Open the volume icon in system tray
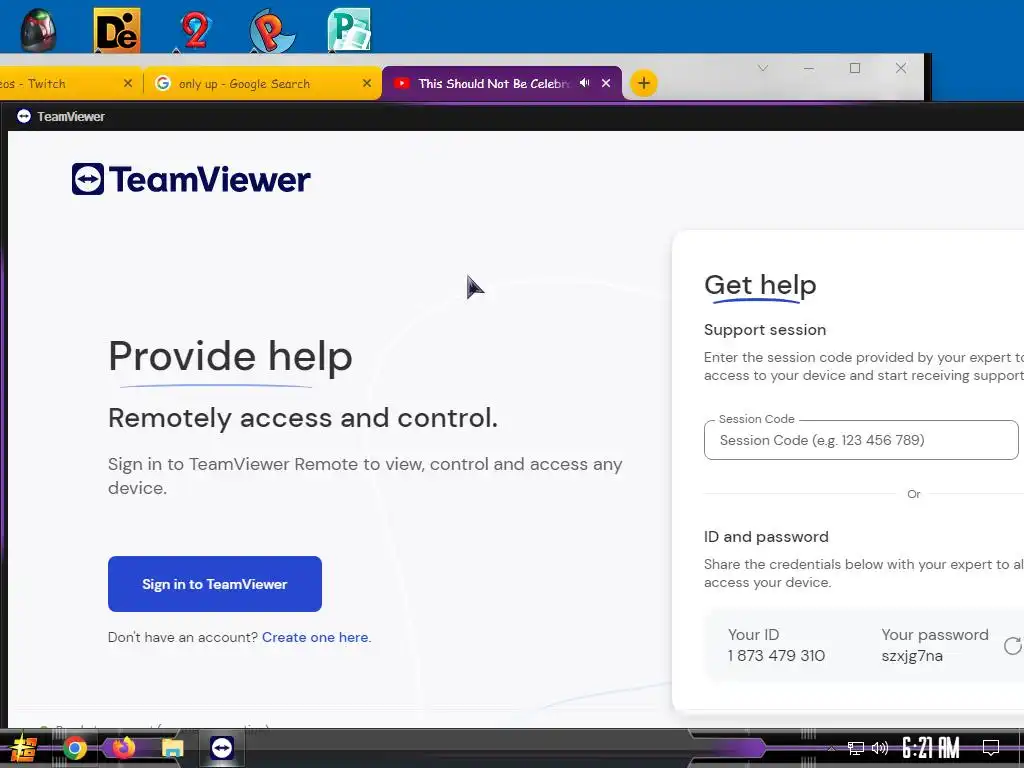1024x768 pixels. [880, 748]
